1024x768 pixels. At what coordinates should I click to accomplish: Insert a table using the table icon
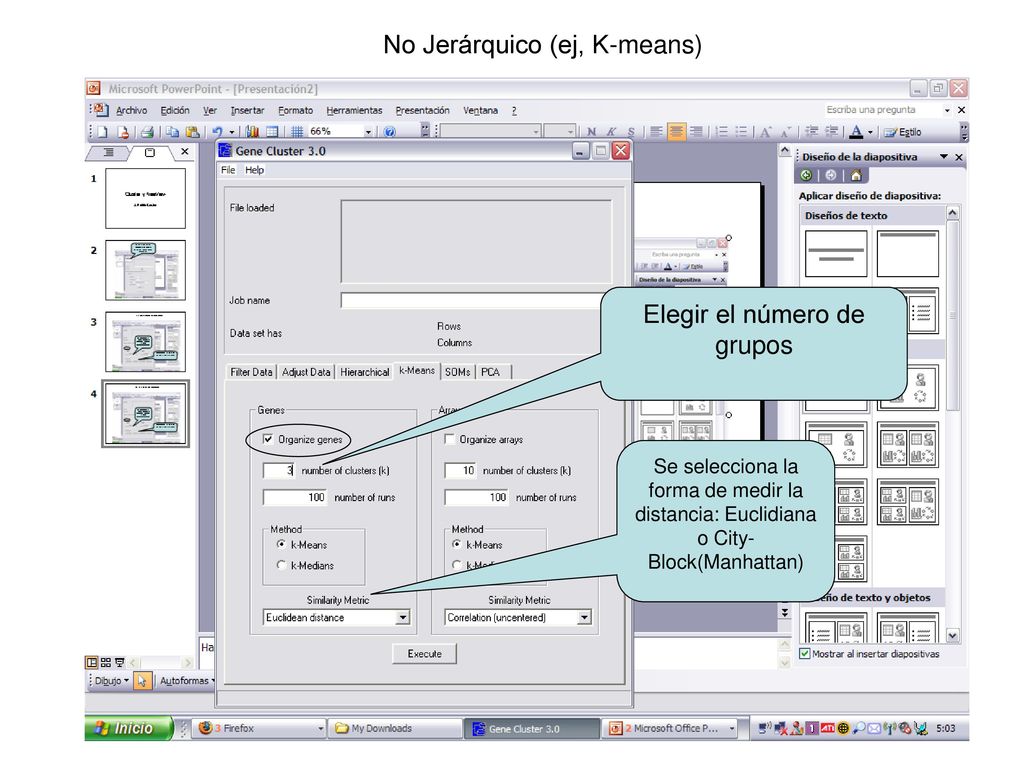(x=272, y=132)
